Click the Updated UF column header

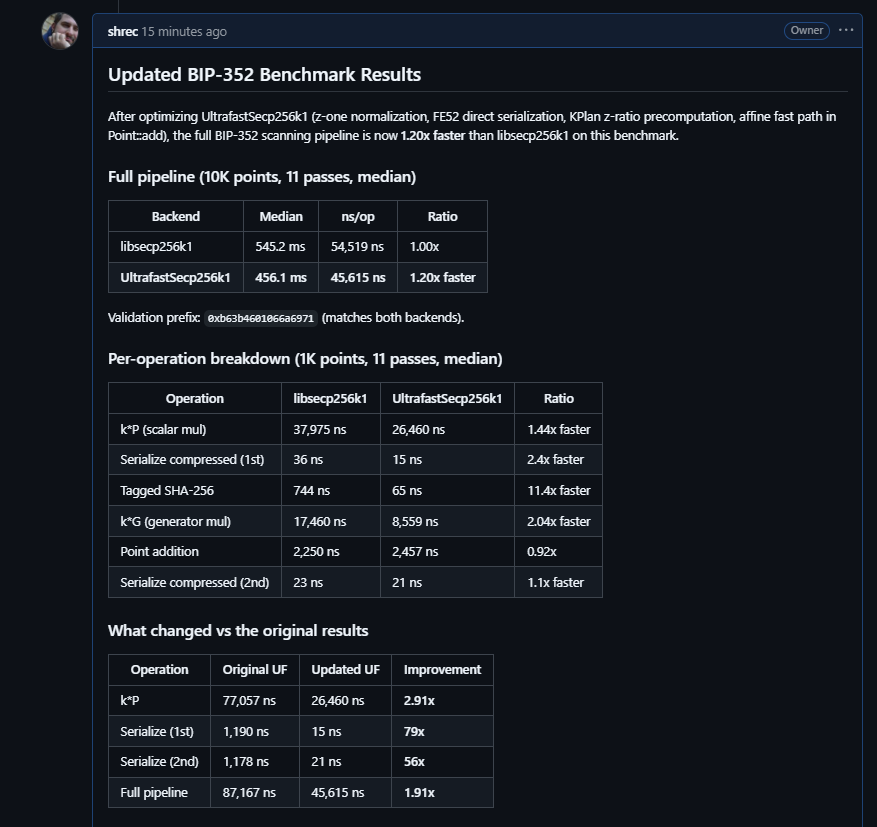click(345, 669)
